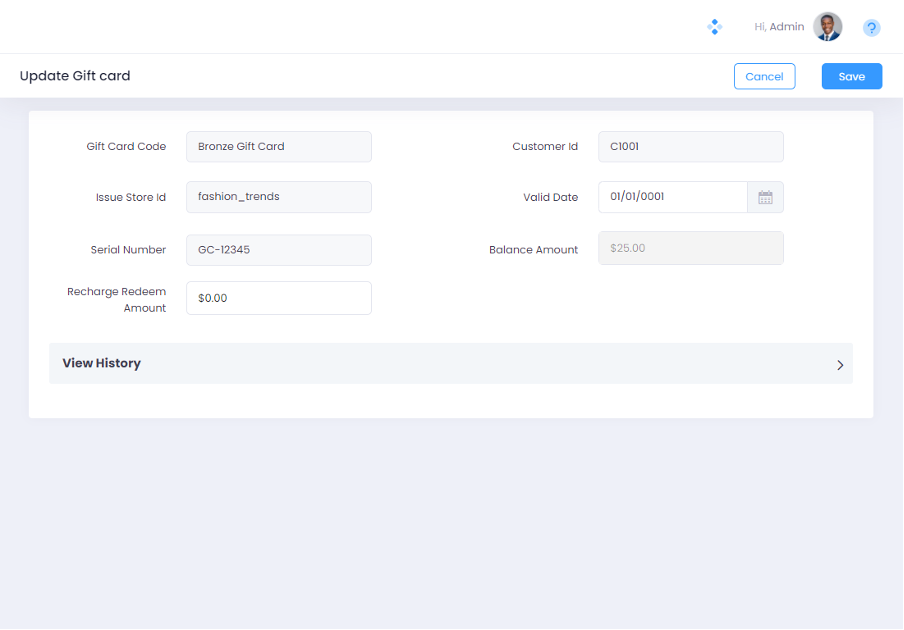Focus the Recharge Redeem Amount input

coord(278,298)
